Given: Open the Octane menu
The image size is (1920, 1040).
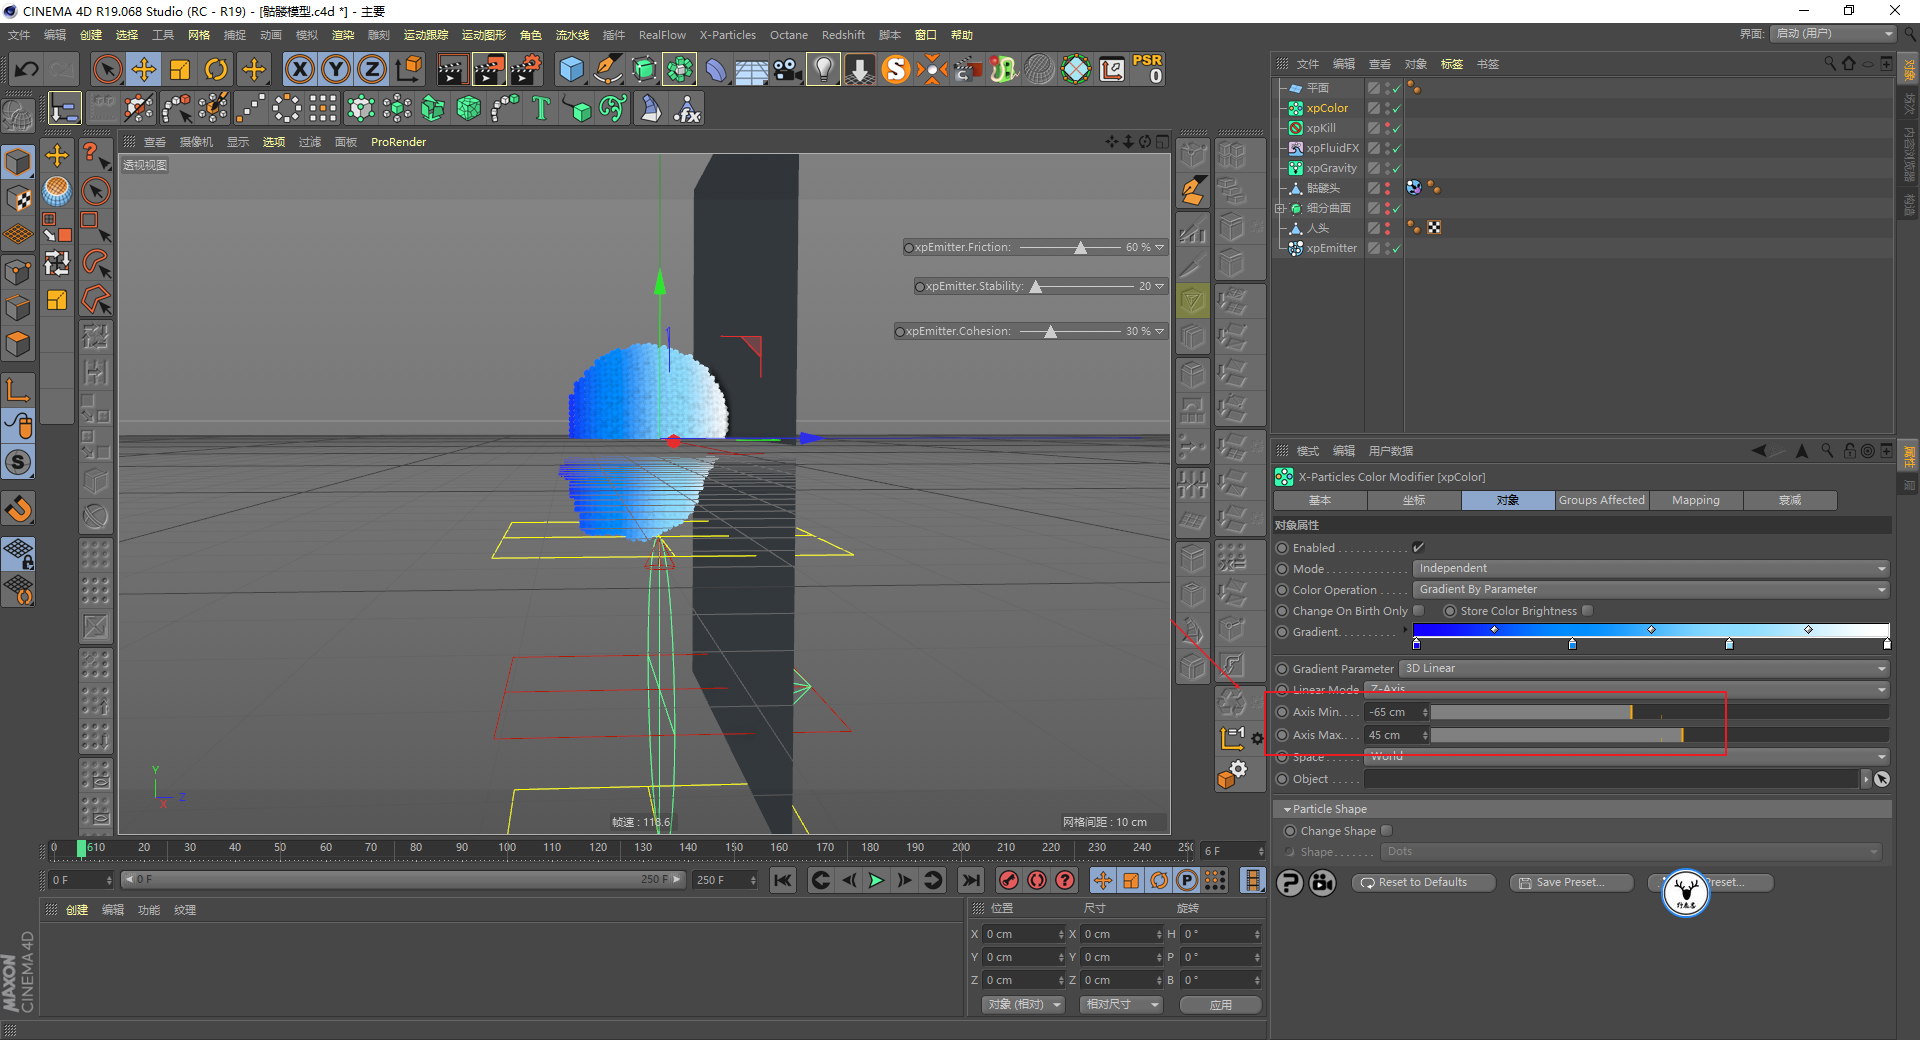Looking at the screenshot, I should [788, 35].
